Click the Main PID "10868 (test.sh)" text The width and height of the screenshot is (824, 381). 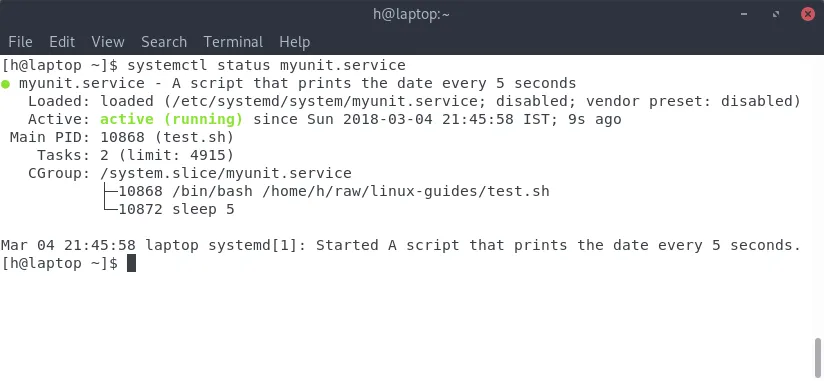(x=167, y=137)
